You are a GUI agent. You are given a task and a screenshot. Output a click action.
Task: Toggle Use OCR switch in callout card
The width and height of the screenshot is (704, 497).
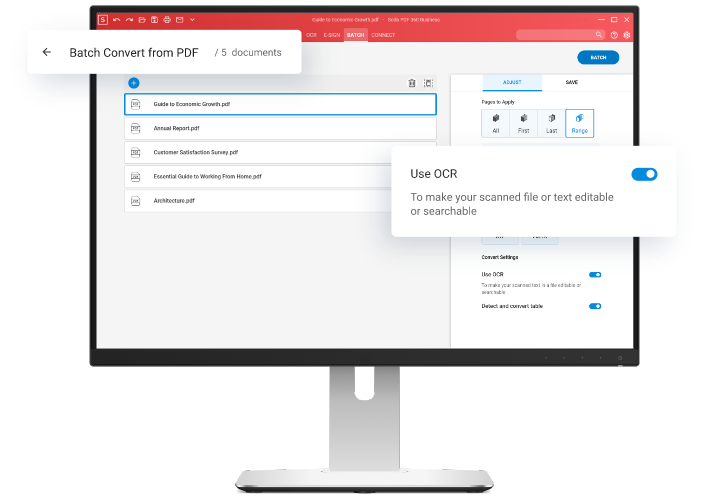[x=644, y=174]
